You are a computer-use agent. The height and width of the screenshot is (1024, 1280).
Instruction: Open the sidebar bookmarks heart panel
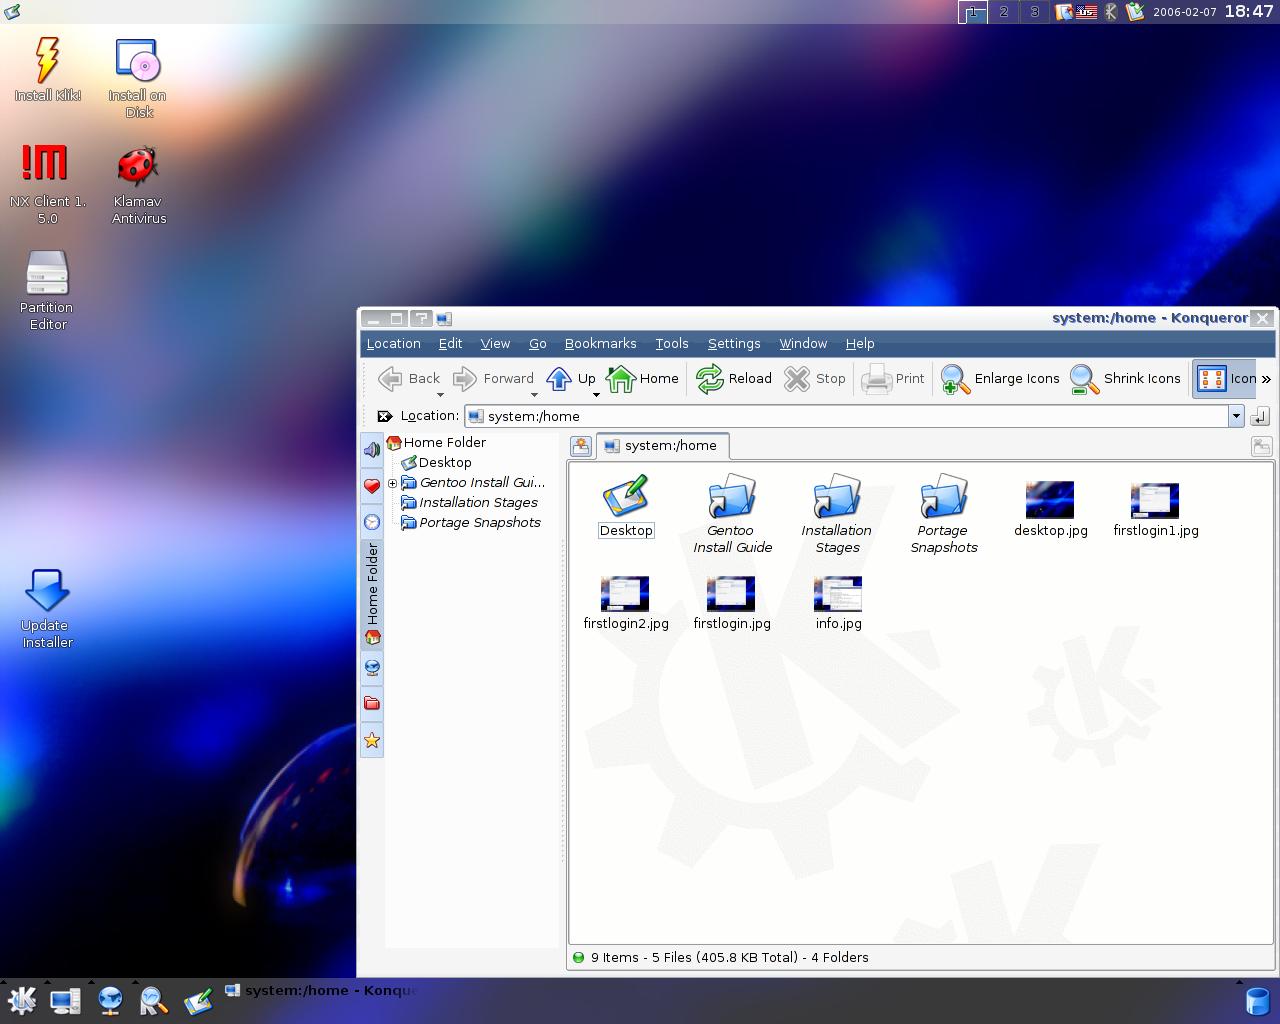[372, 486]
